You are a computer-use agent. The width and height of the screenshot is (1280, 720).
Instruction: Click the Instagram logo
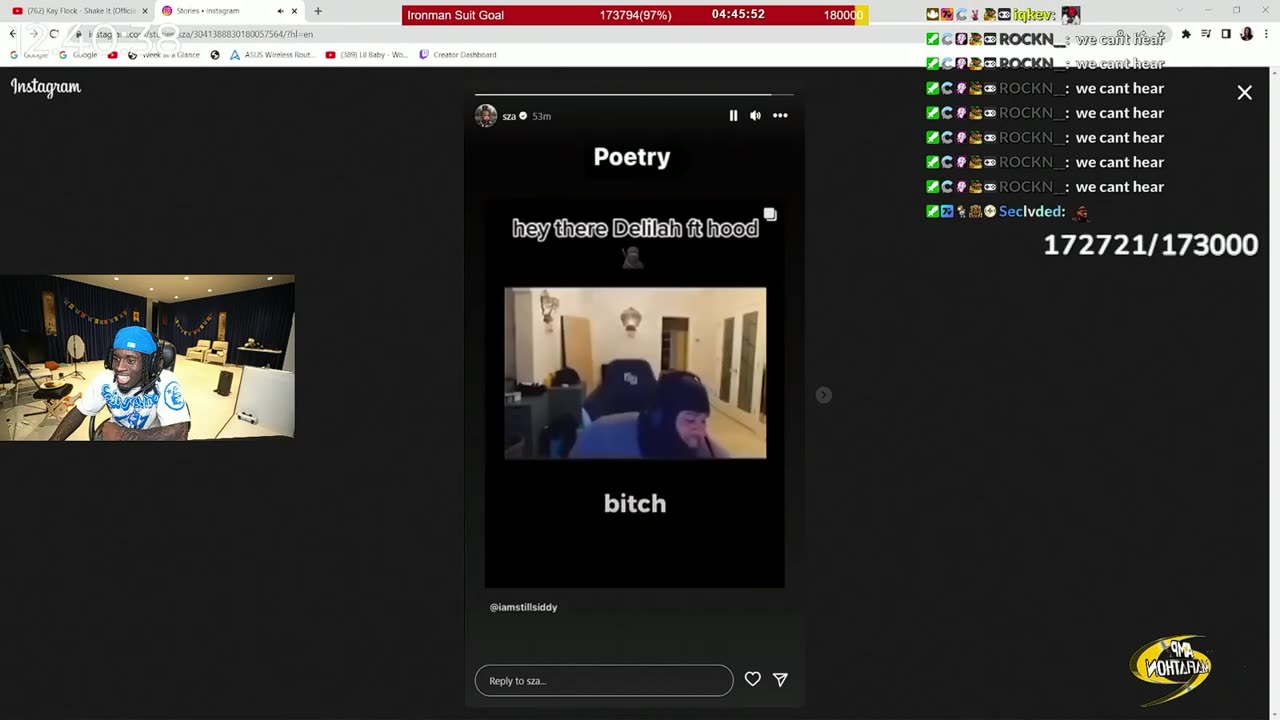coord(46,87)
